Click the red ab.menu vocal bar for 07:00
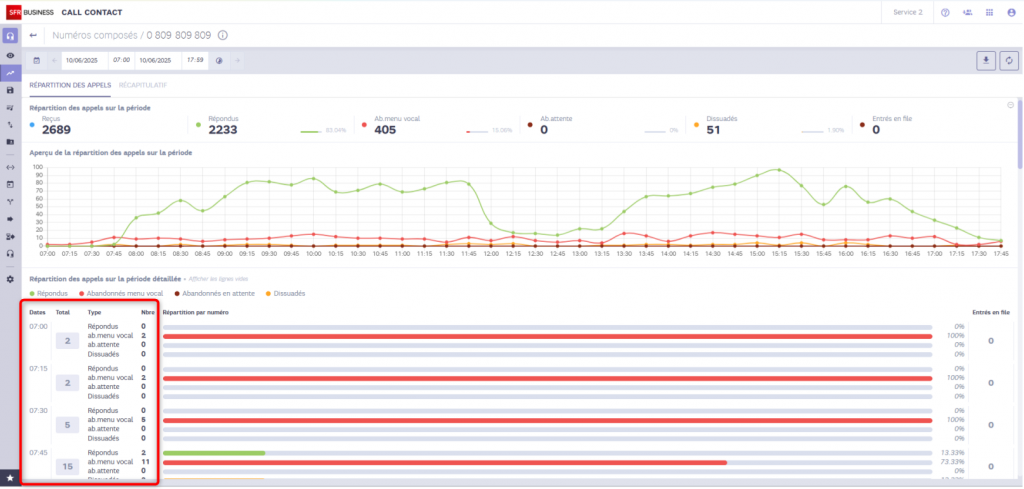1024x489 pixels. 547,336
